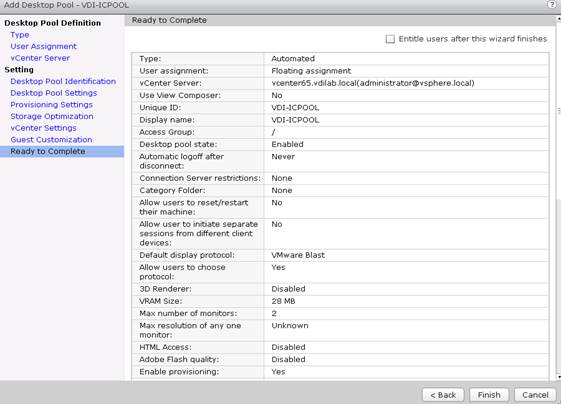The width and height of the screenshot is (561, 404).
Task: Navigate to vCenter Server step
Action: coord(40,58)
